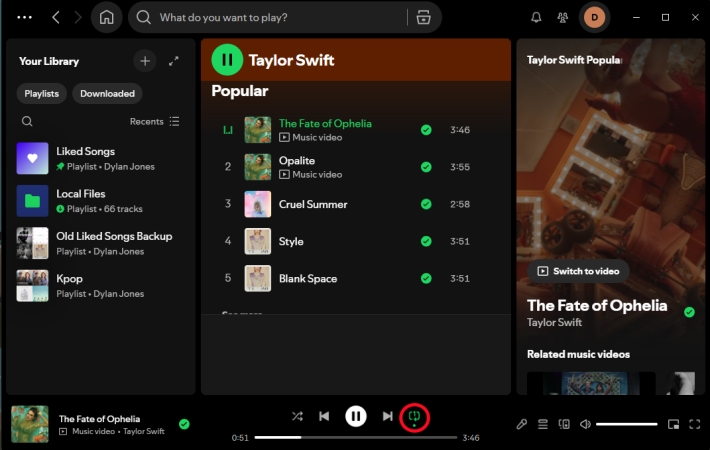Click the now playing bar album art
Viewport: 710px width, 450px height.
30,424
